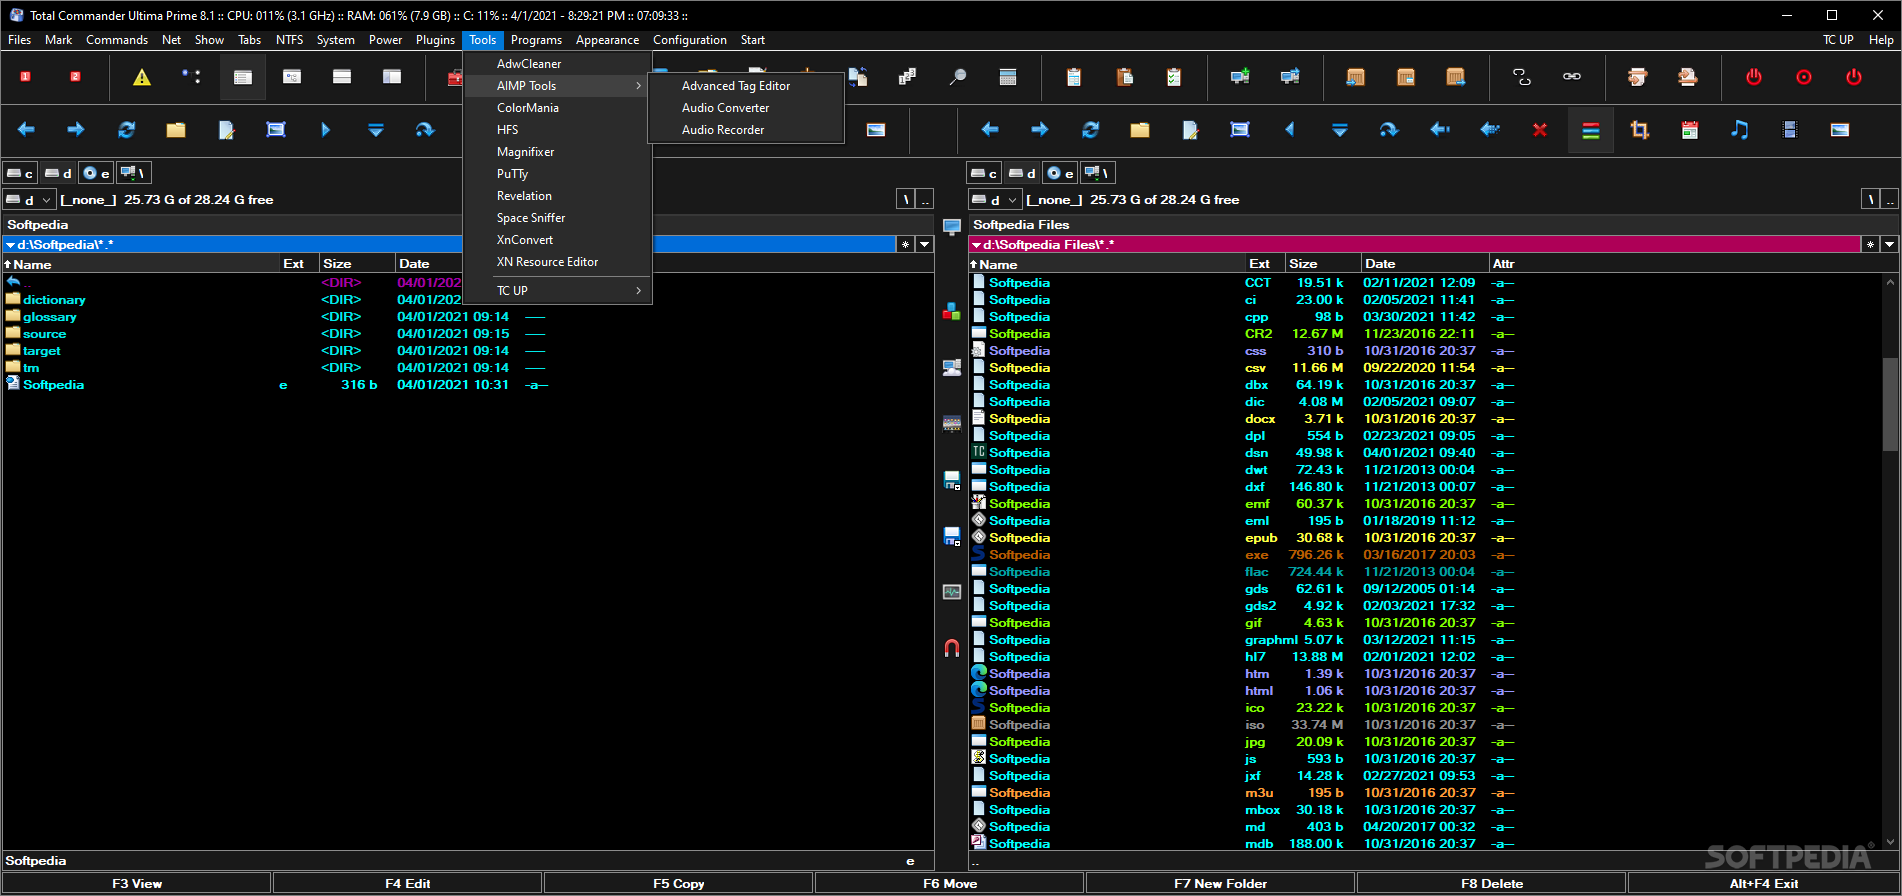Toggle the vertical split panels view icon
The image size is (1902, 896).
392,77
